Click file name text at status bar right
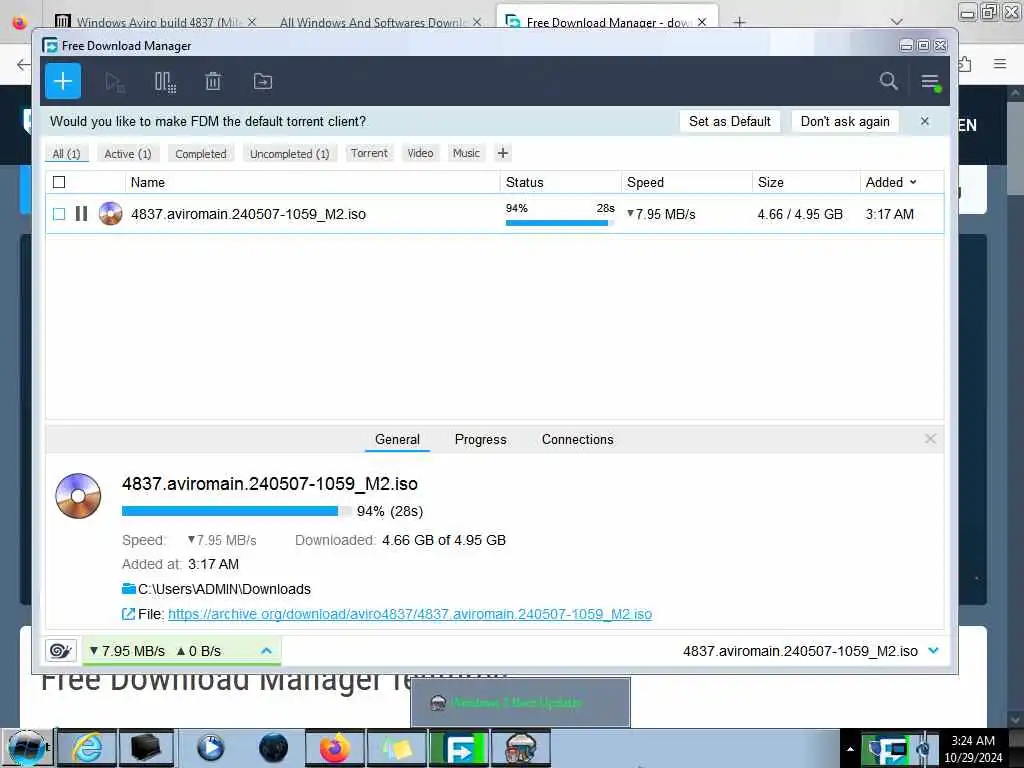The width and height of the screenshot is (1024, 768). coord(800,651)
